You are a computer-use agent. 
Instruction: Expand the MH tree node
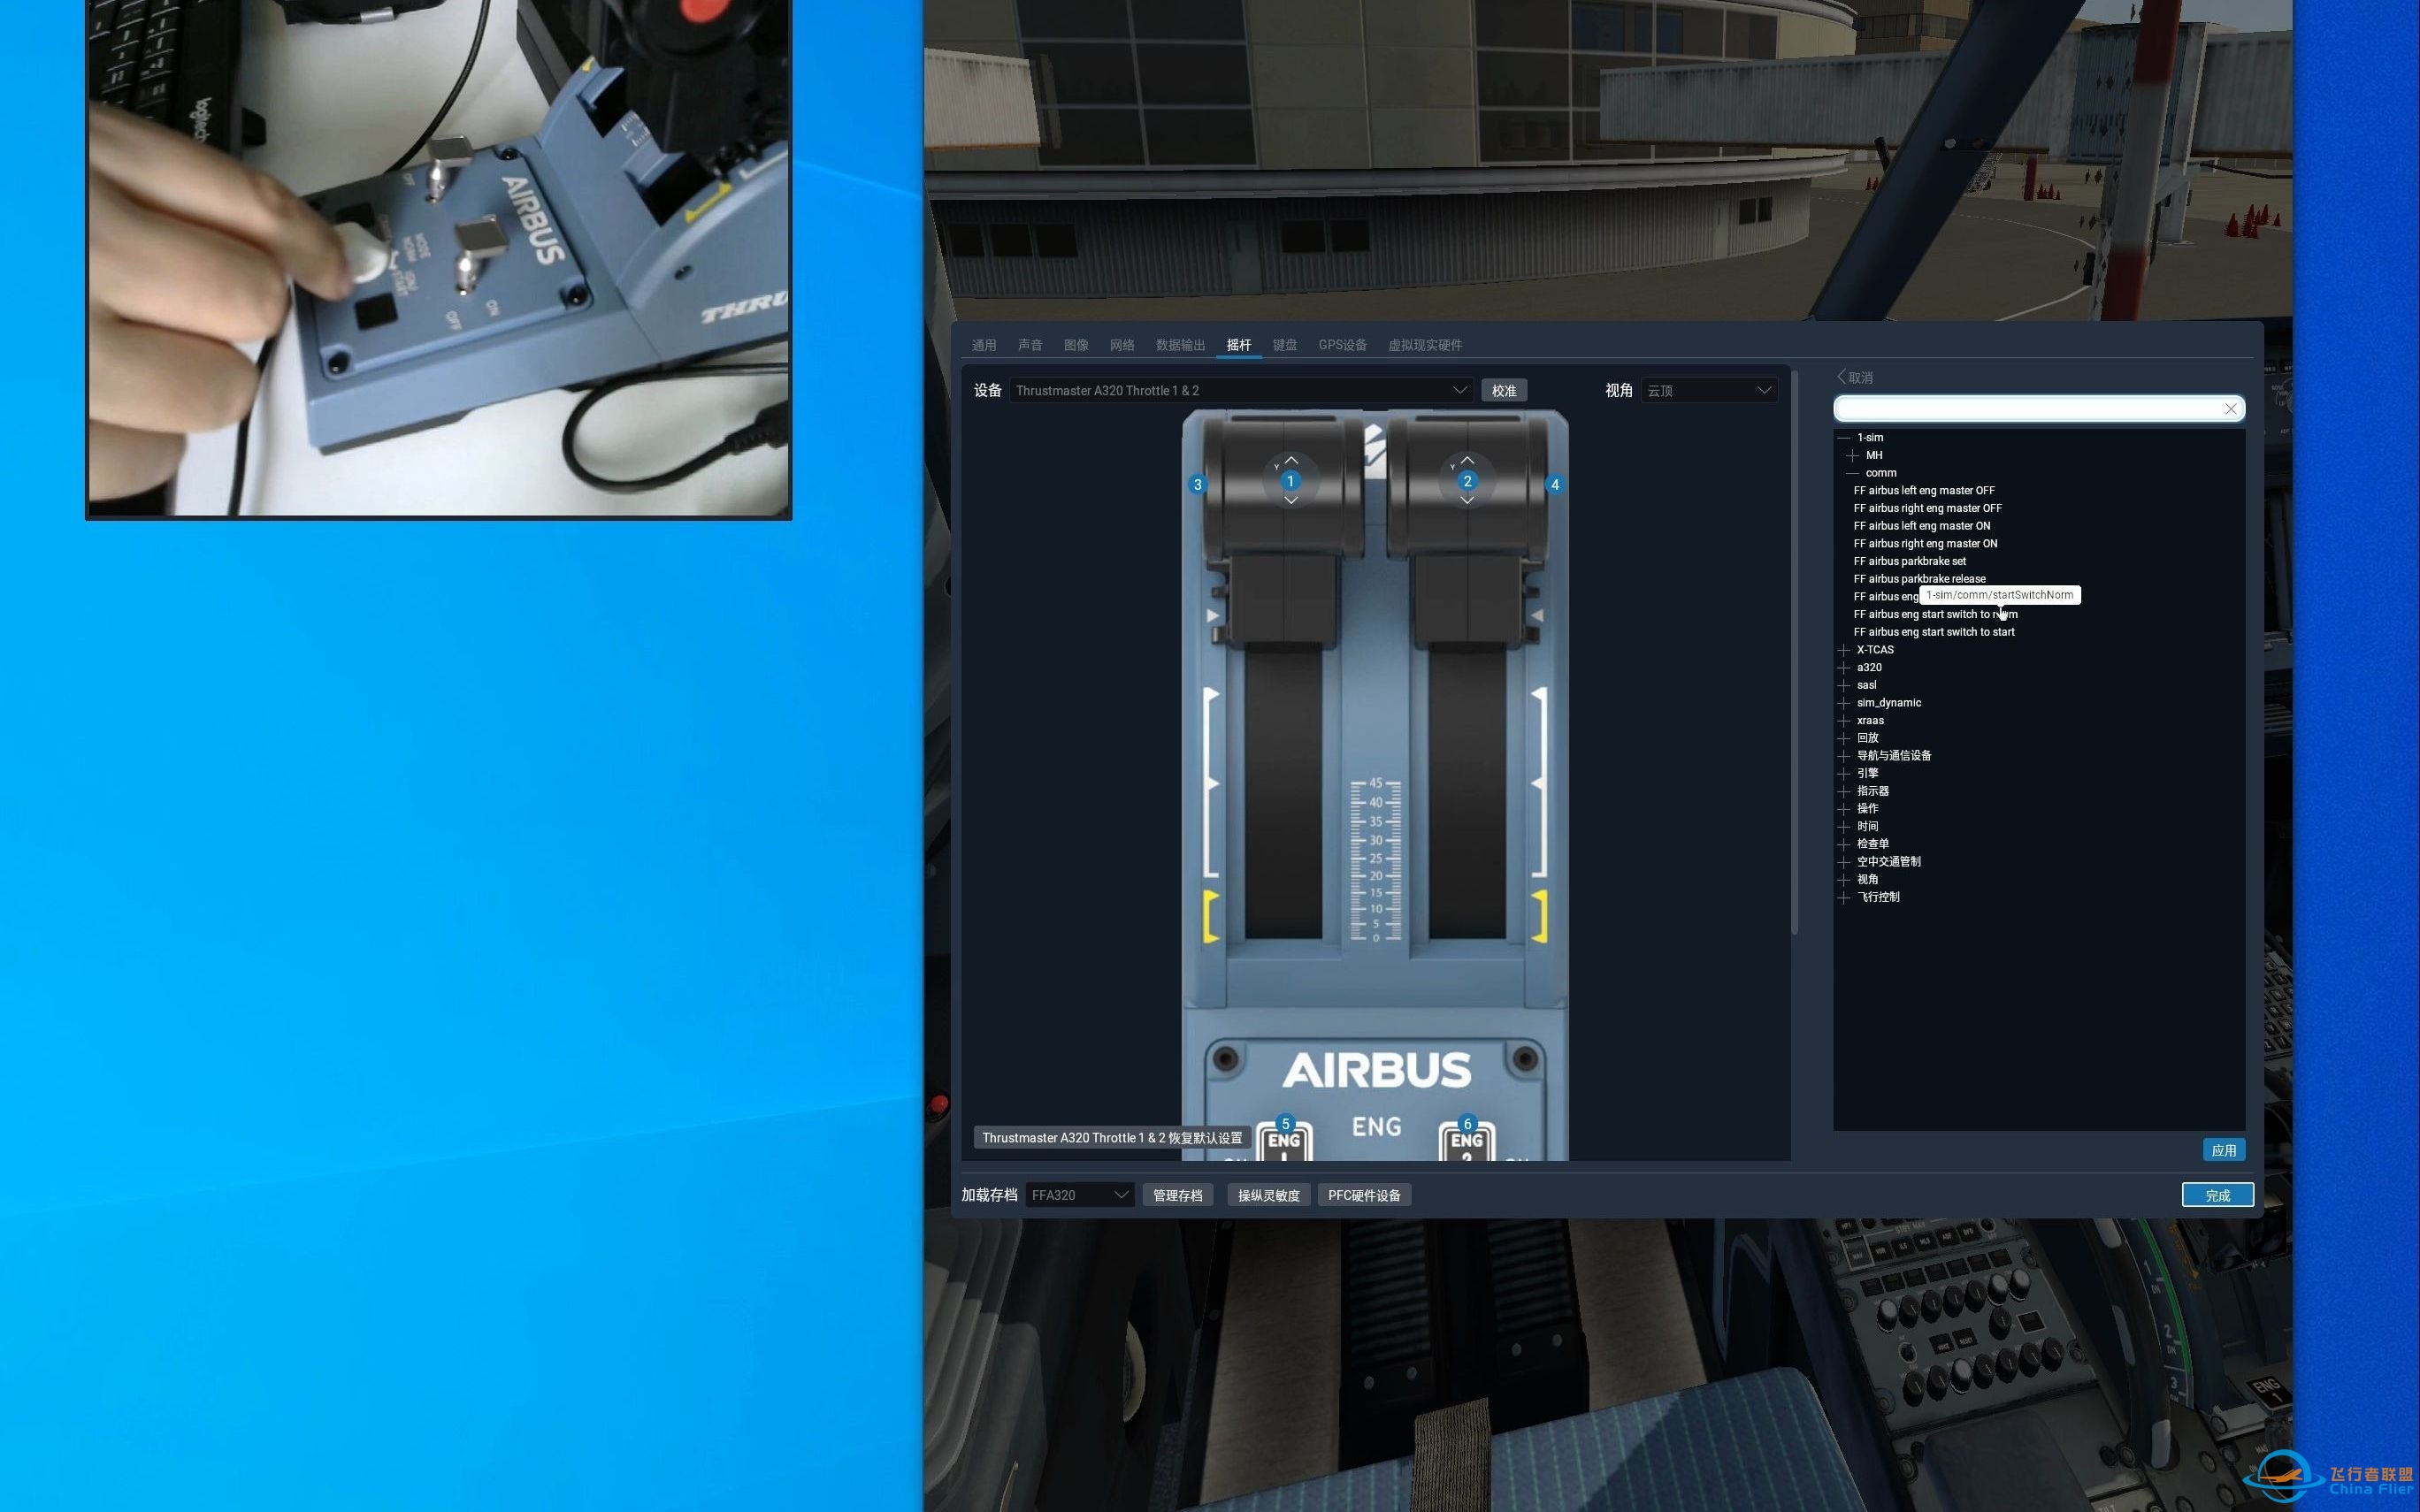(x=1853, y=455)
